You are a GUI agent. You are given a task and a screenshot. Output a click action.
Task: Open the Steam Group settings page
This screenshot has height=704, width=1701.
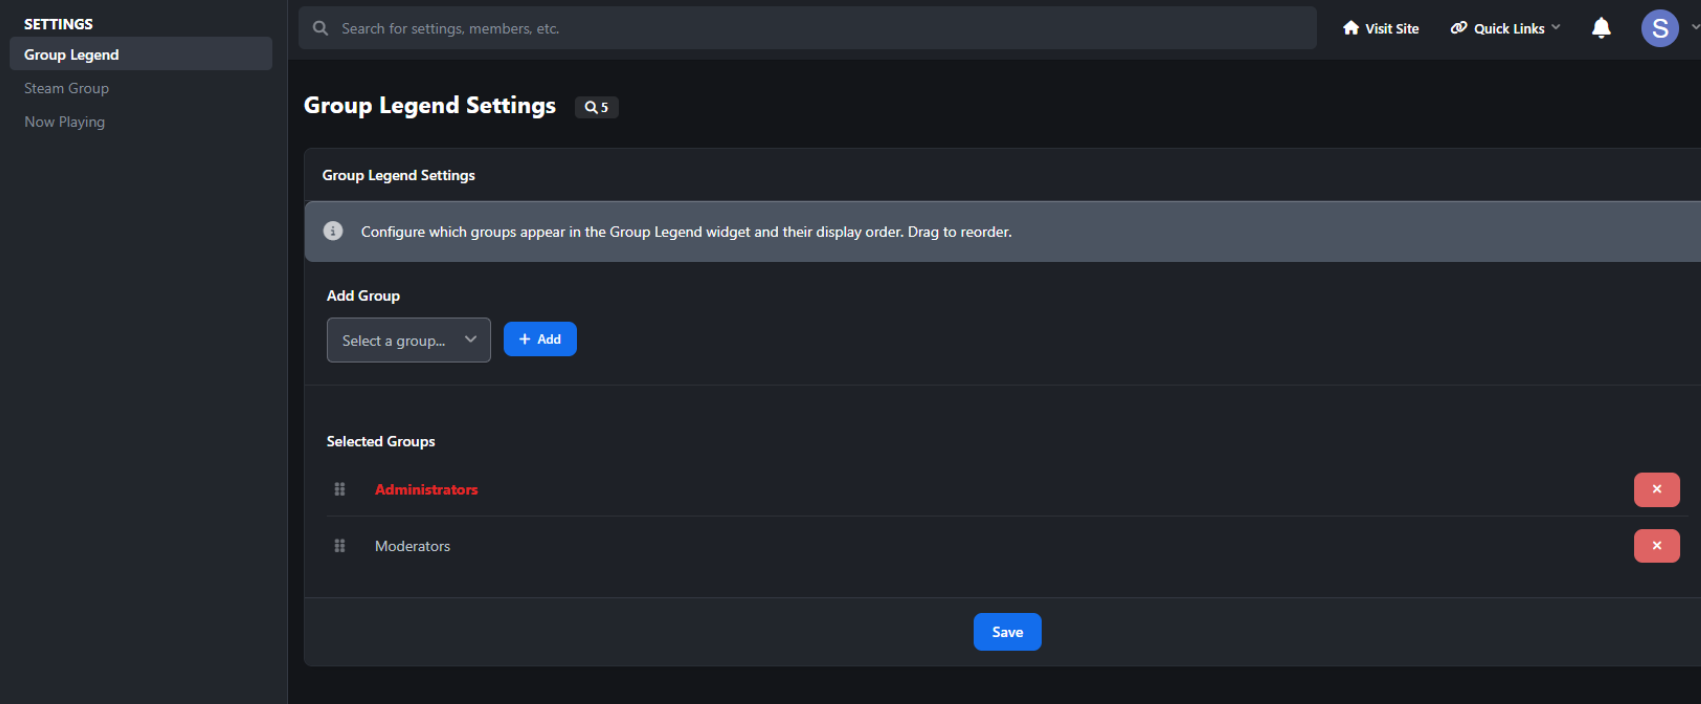[66, 88]
